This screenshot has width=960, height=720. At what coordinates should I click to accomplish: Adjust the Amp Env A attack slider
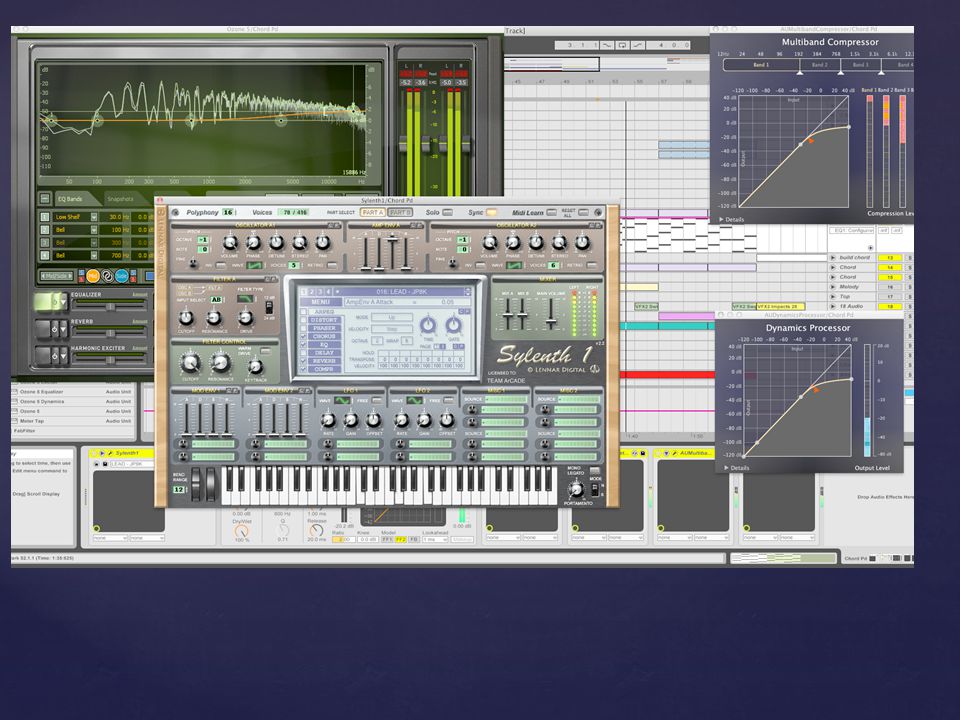(x=366, y=251)
